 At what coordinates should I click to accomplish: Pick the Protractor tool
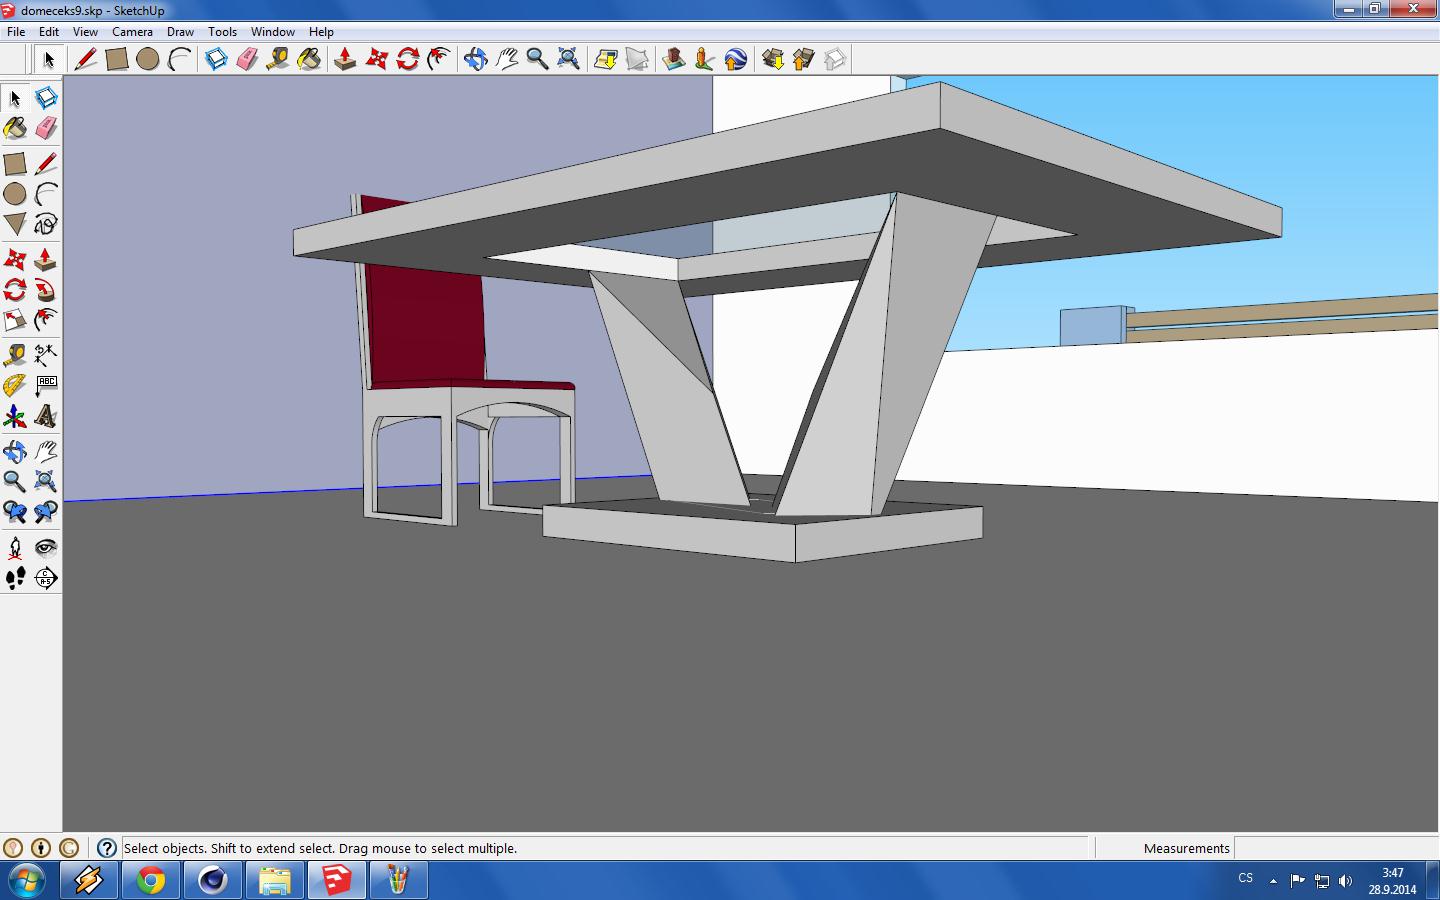point(15,385)
